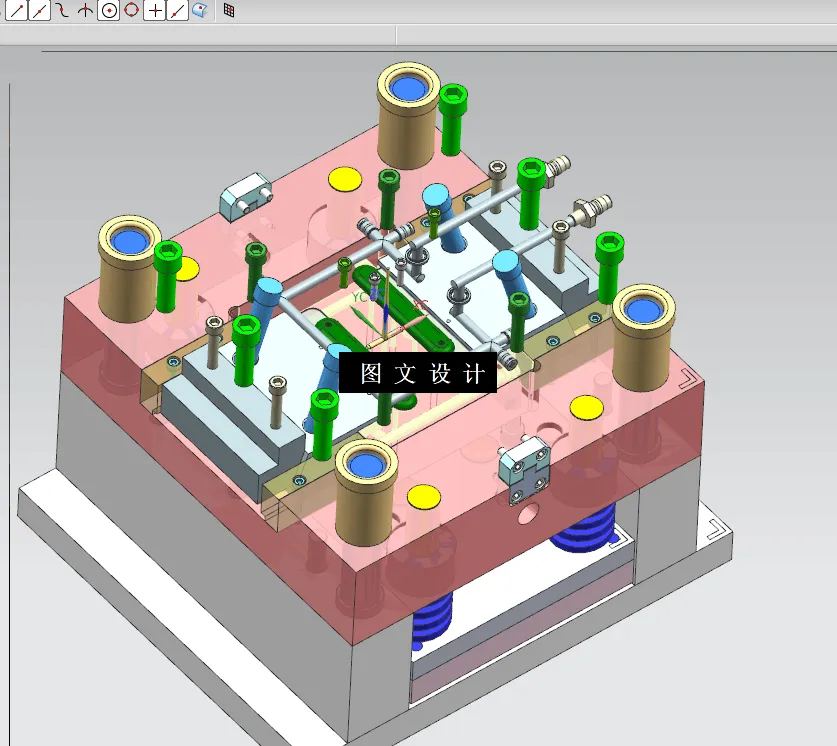Toggle the Intersection snap option
Viewport: 837px width, 746px height.
pos(85,10)
